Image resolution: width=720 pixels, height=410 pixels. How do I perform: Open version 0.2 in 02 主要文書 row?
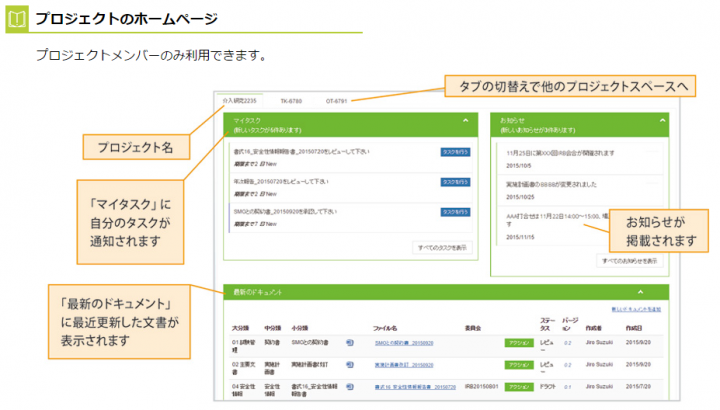coord(568,365)
